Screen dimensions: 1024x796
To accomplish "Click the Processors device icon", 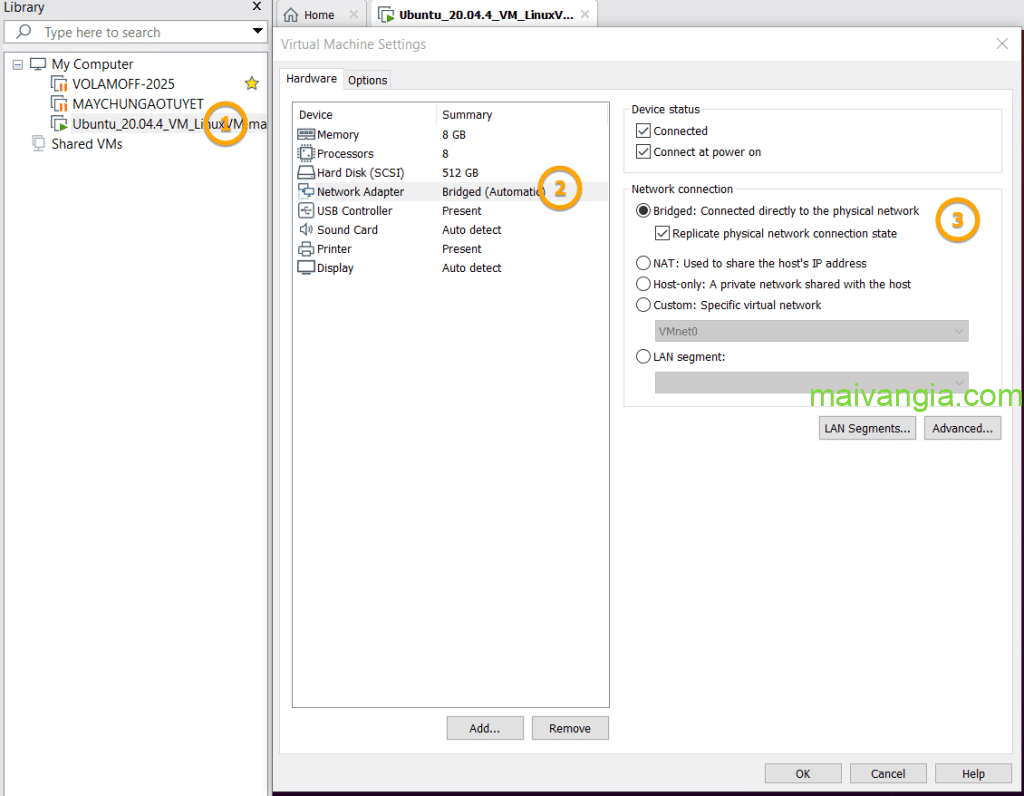I will (x=306, y=154).
